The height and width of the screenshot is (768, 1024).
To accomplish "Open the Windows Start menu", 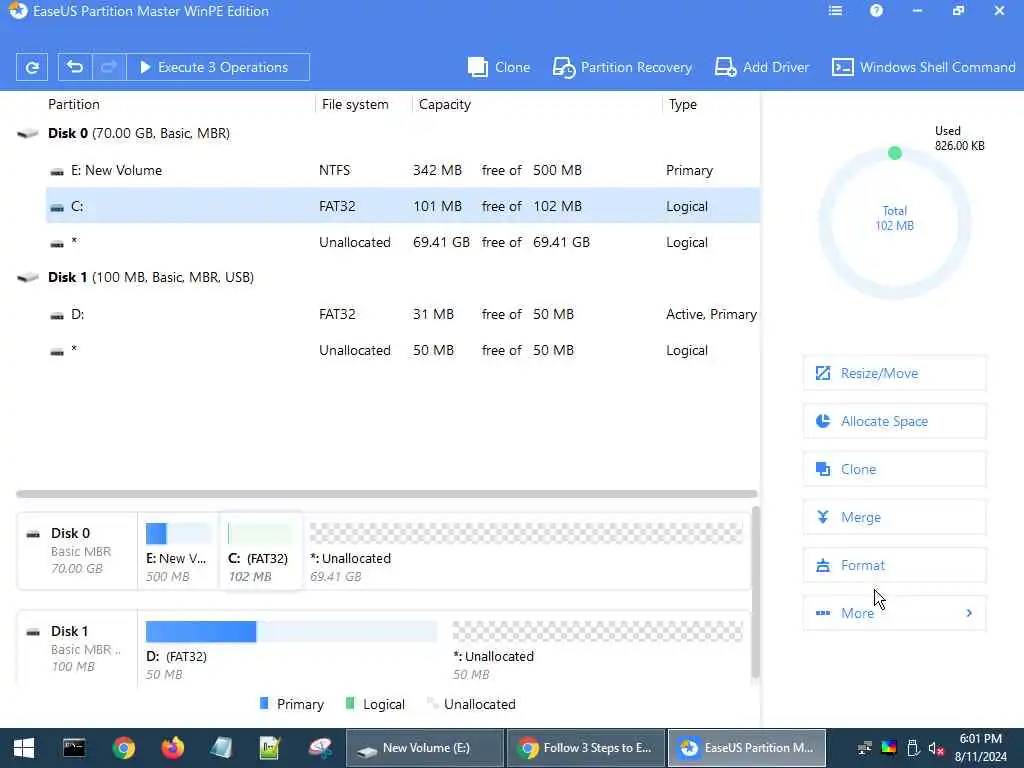I will (x=24, y=748).
